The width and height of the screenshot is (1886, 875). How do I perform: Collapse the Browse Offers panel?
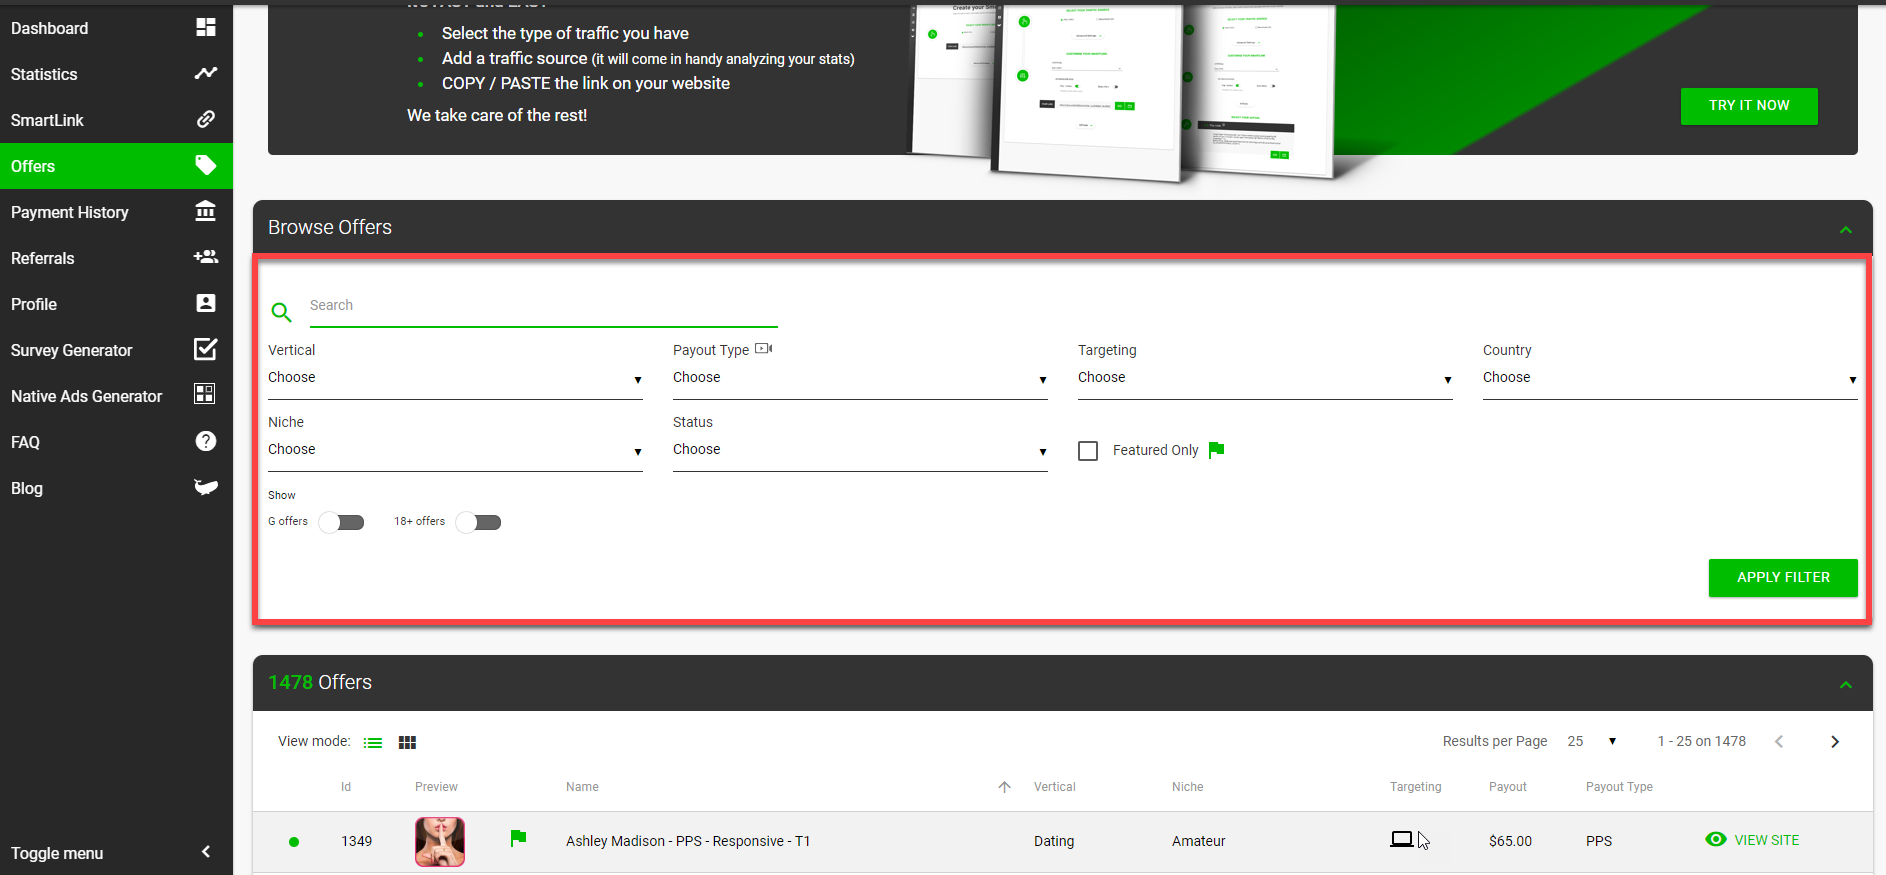point(1846,230)
